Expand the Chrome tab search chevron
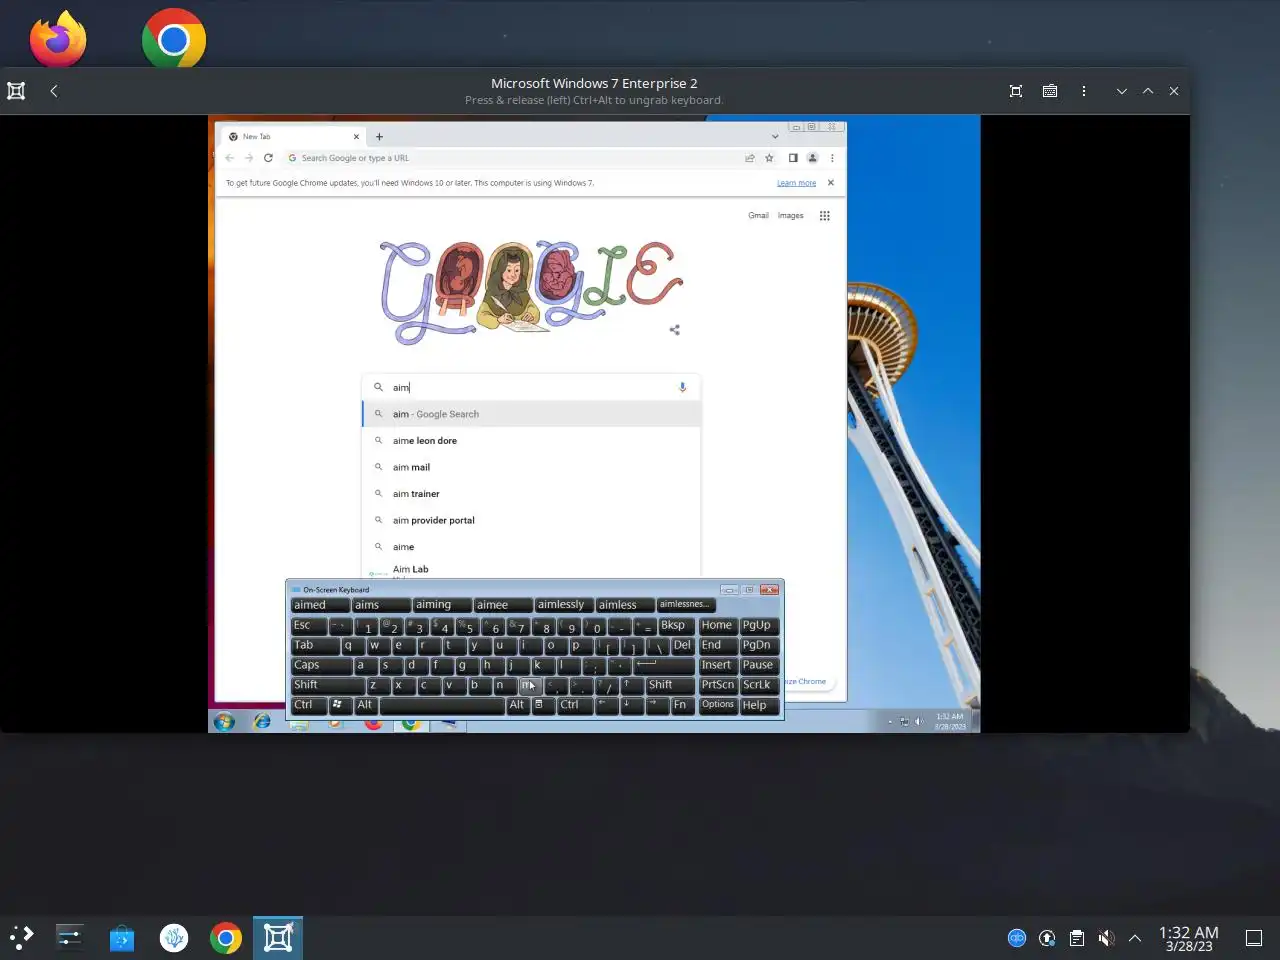The width and height of the screenshot is (1280, 960). click(775, 137)
